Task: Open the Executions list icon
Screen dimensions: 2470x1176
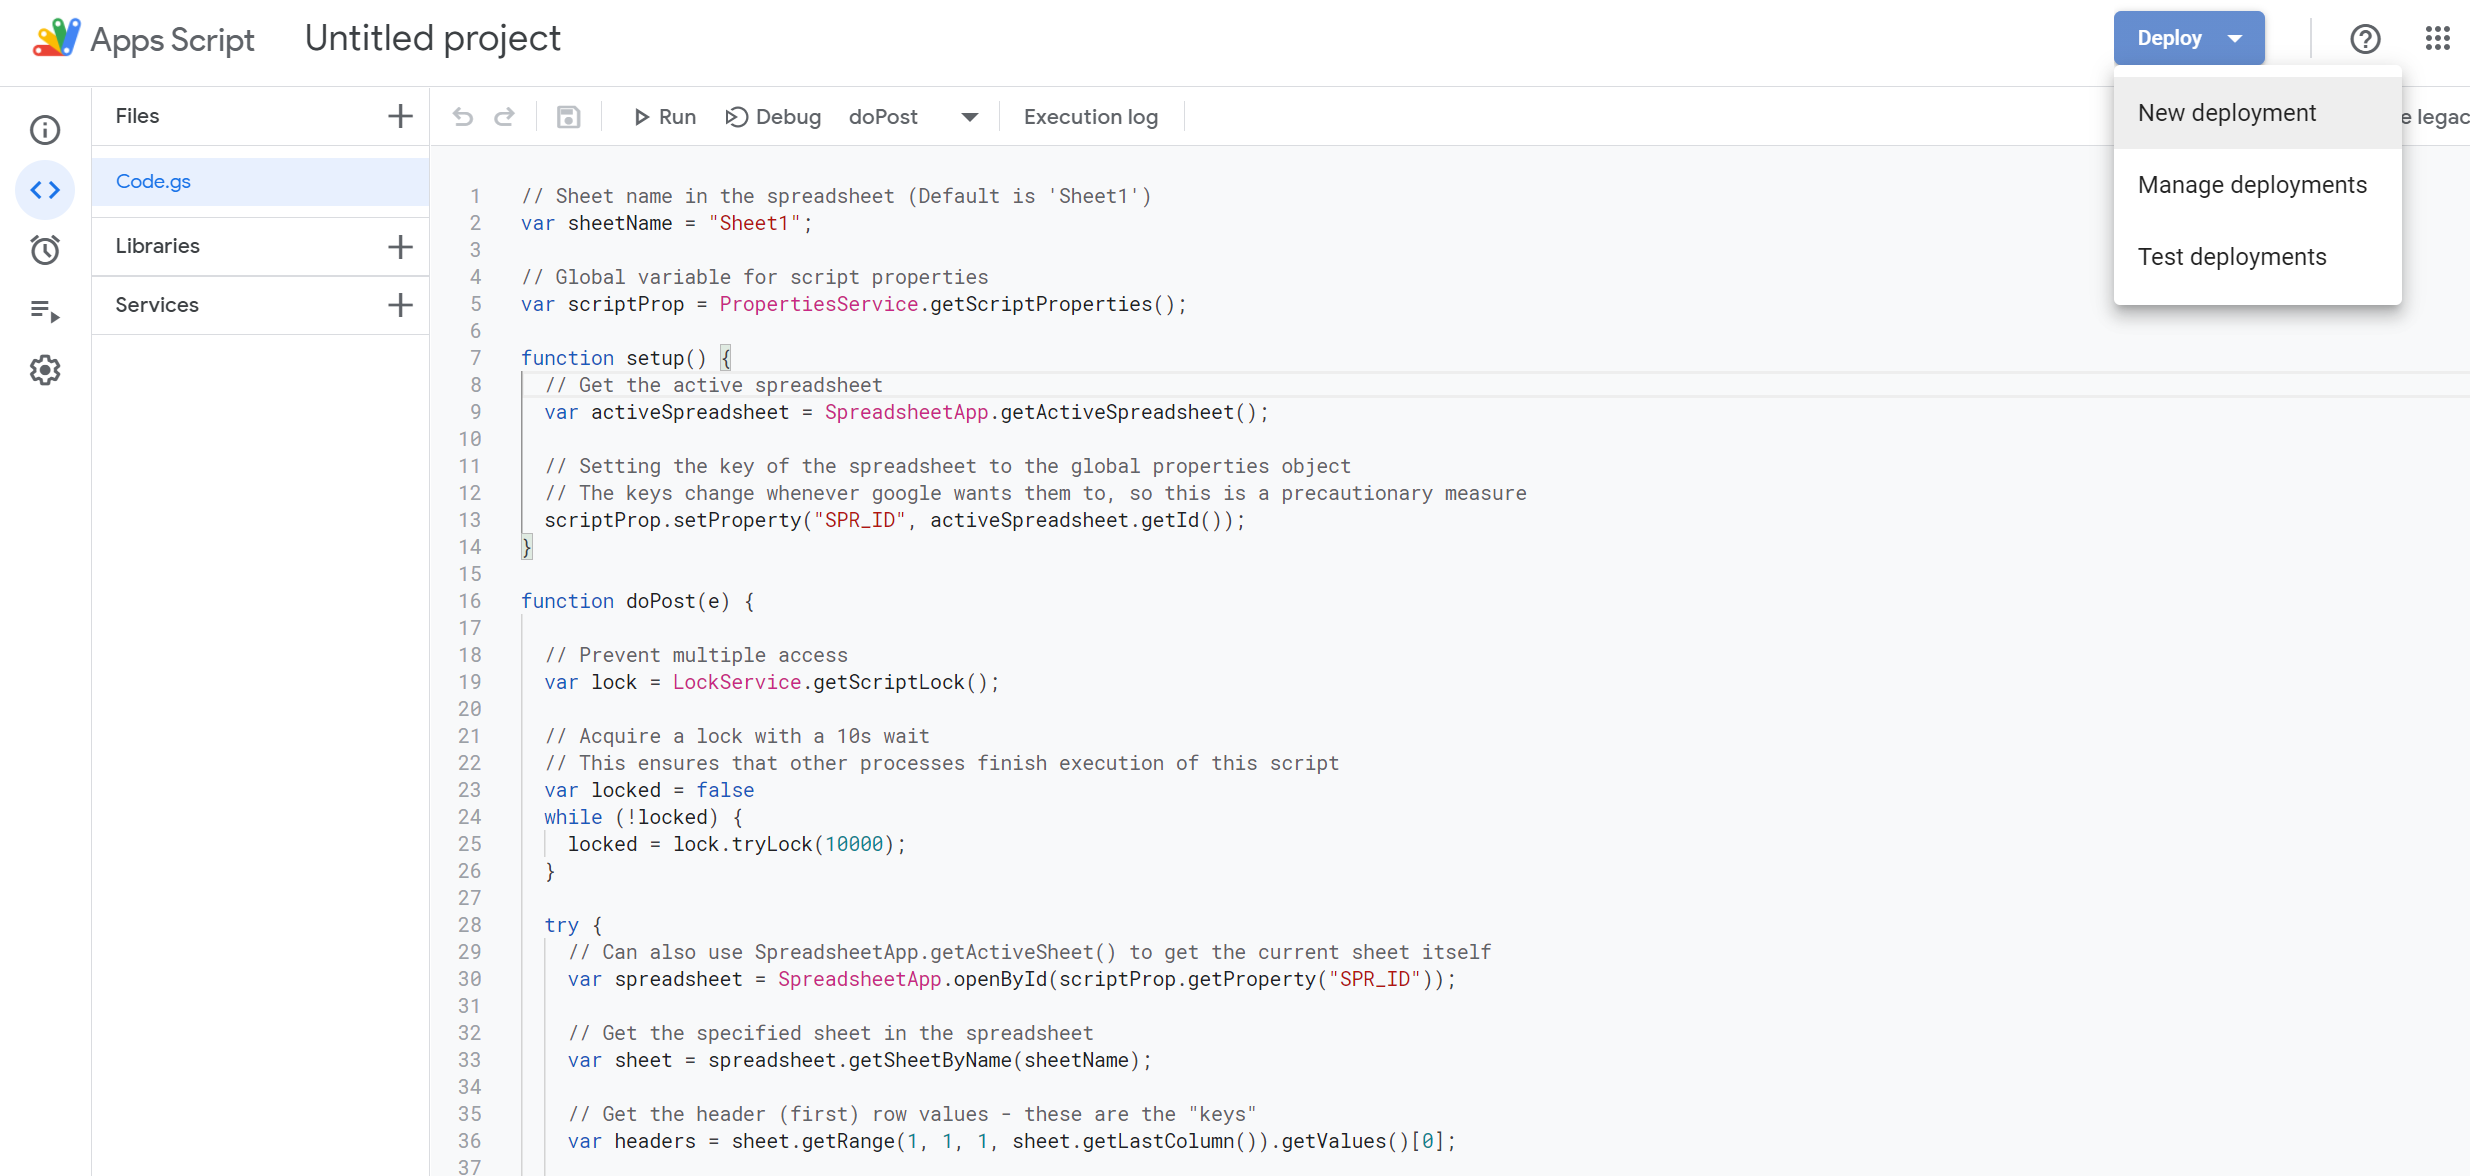Action: tap(45, 311)
